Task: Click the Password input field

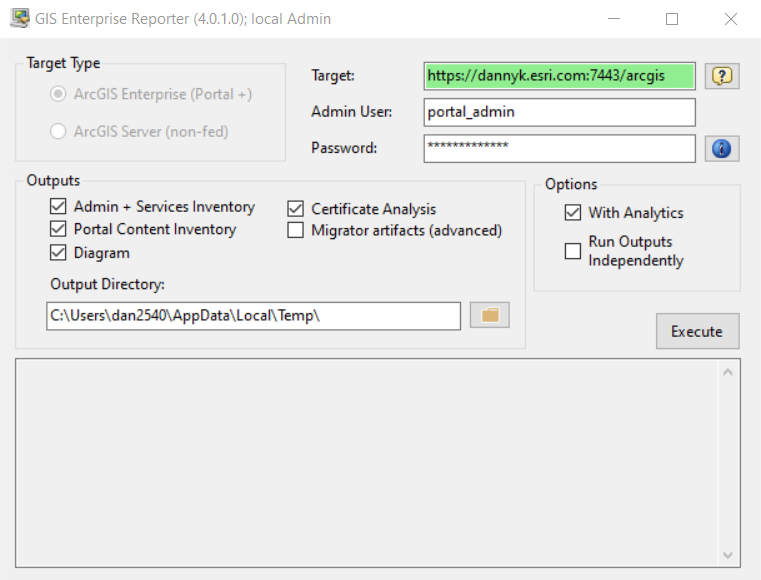Action: point(558,148)
